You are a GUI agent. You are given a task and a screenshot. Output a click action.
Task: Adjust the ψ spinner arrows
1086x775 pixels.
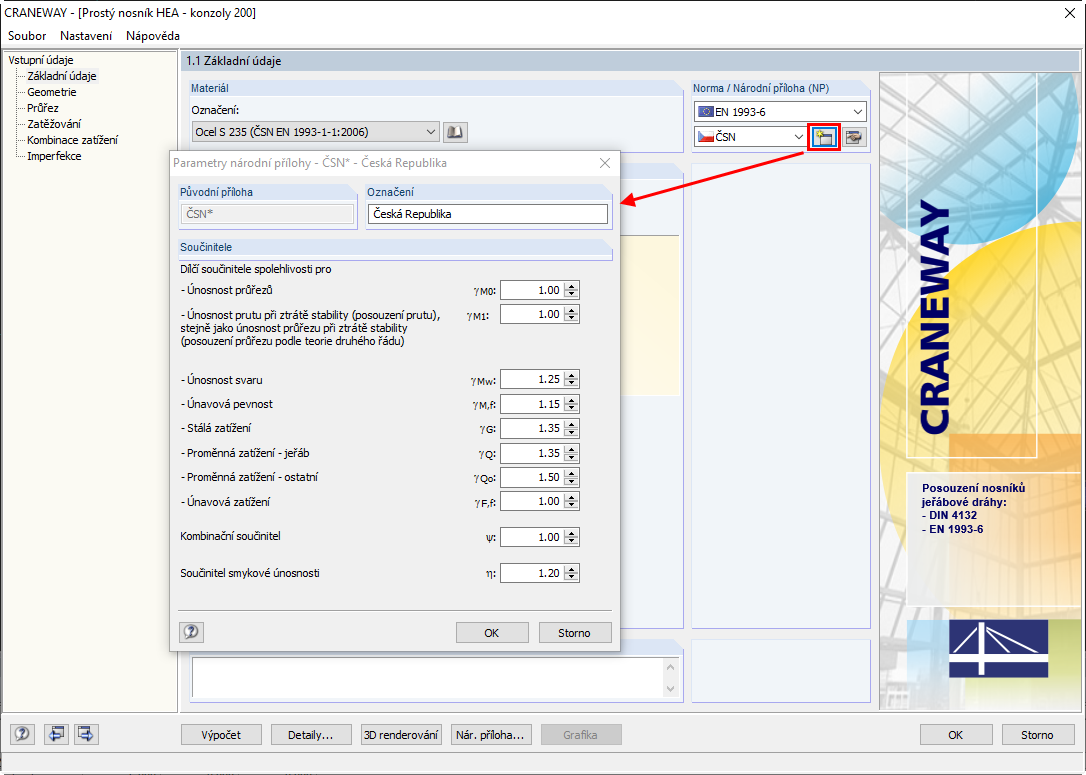(x=571, y=537)
